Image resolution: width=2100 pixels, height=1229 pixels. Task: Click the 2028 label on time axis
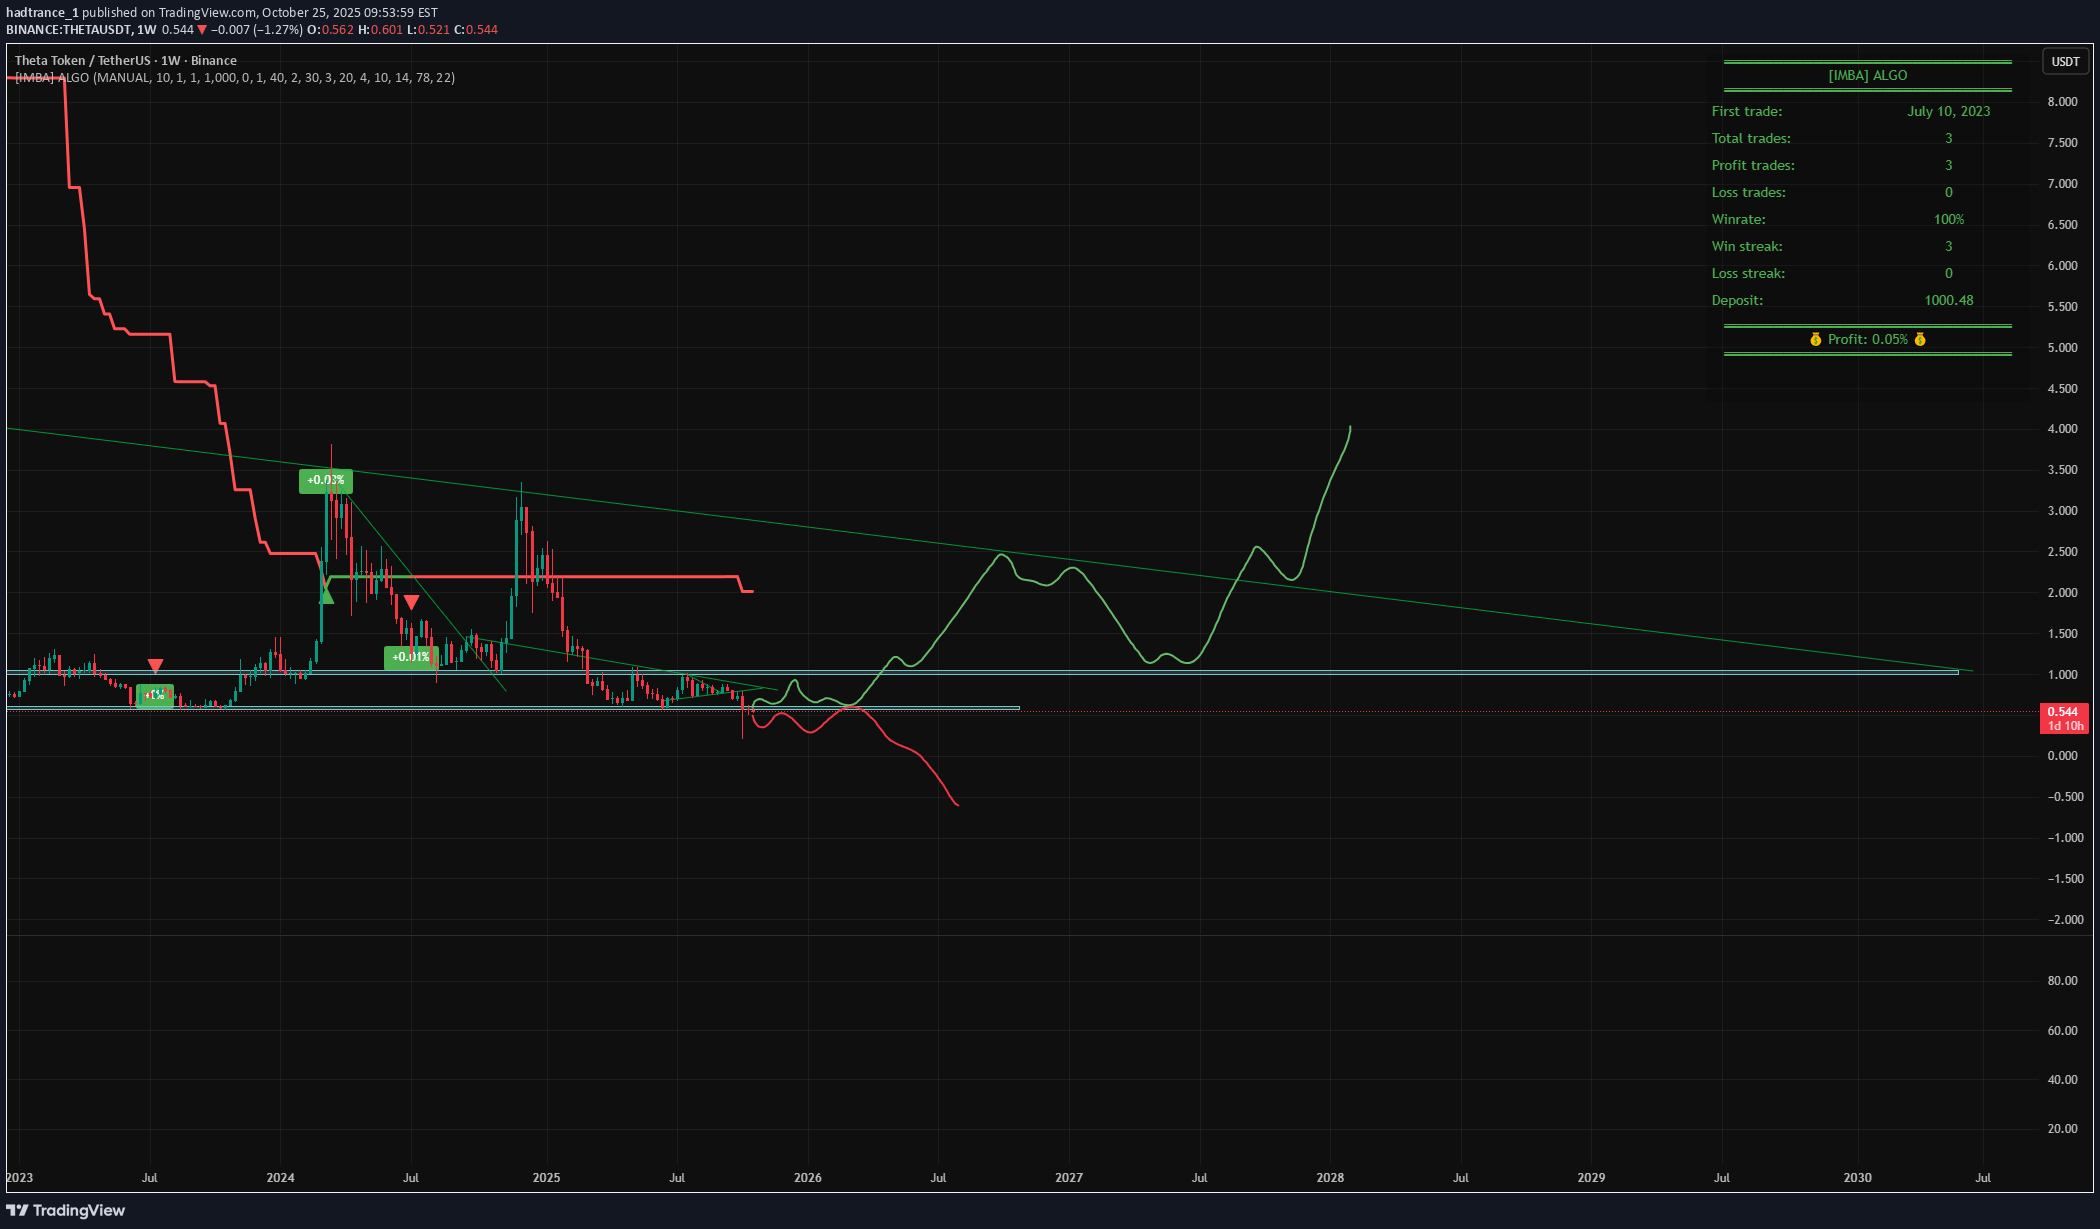point(1330,1178)
